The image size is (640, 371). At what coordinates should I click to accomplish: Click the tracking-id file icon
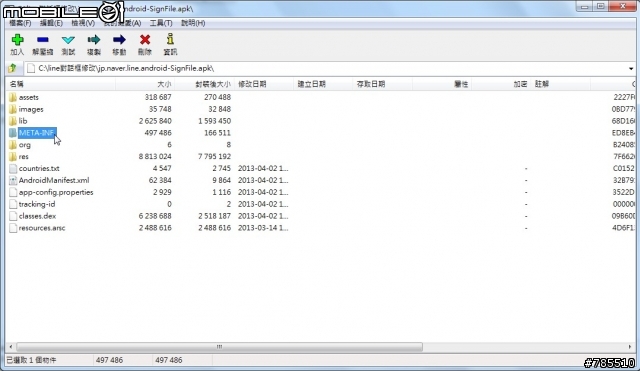(13, 204)
